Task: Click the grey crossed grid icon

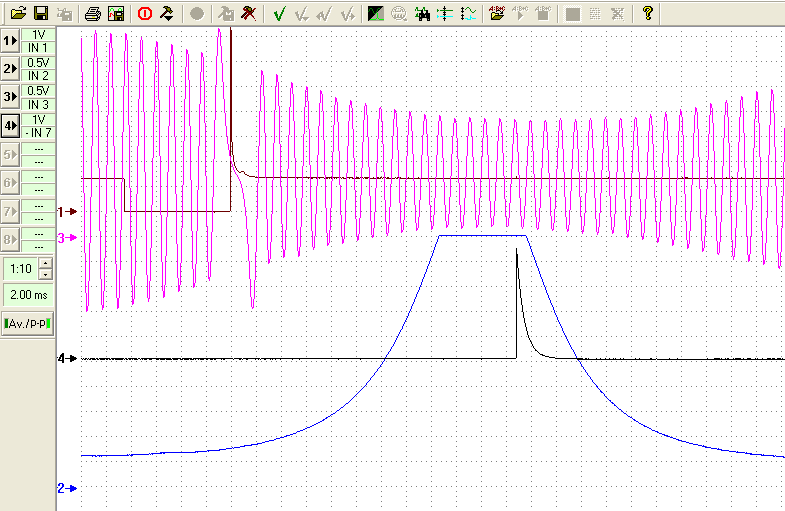Action: click(x=617, y=14)
